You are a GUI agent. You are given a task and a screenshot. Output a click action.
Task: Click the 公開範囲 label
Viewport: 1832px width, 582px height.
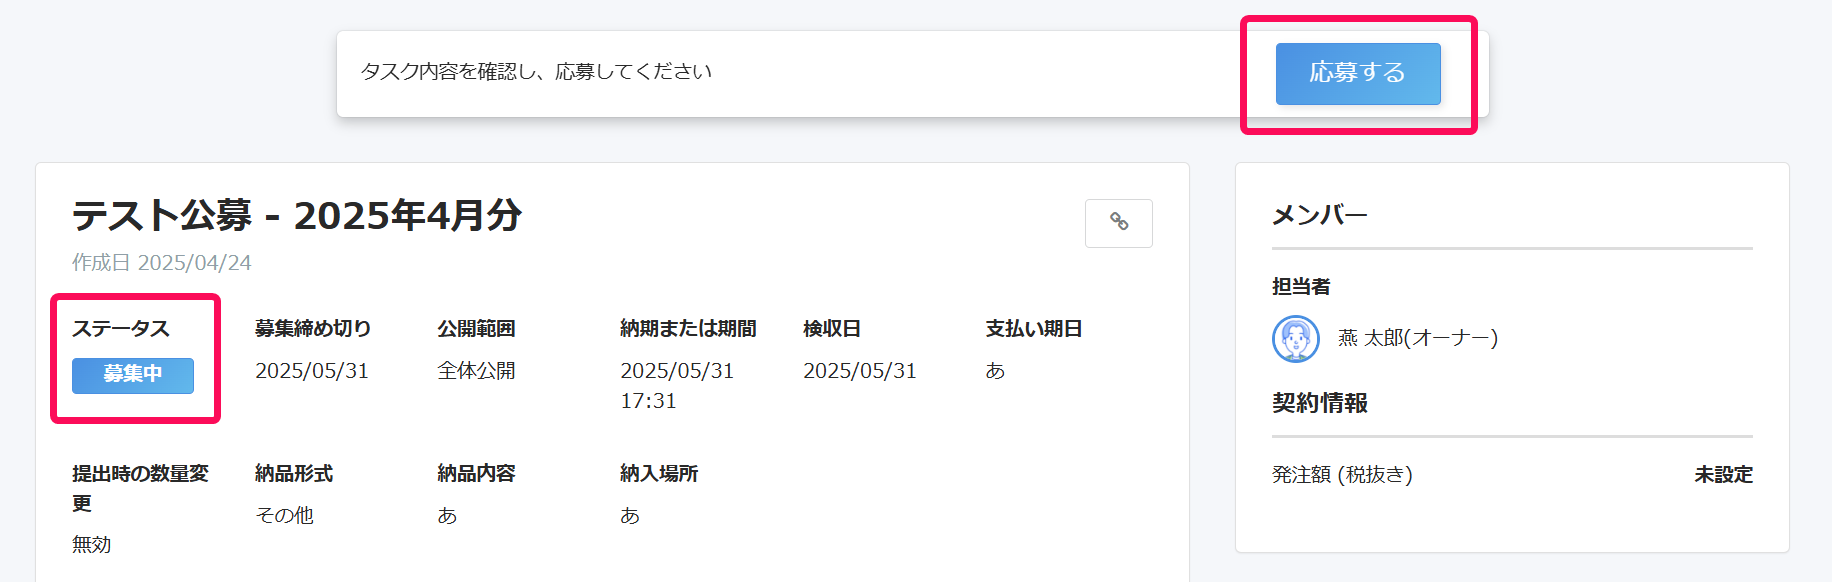pos(476,329)
